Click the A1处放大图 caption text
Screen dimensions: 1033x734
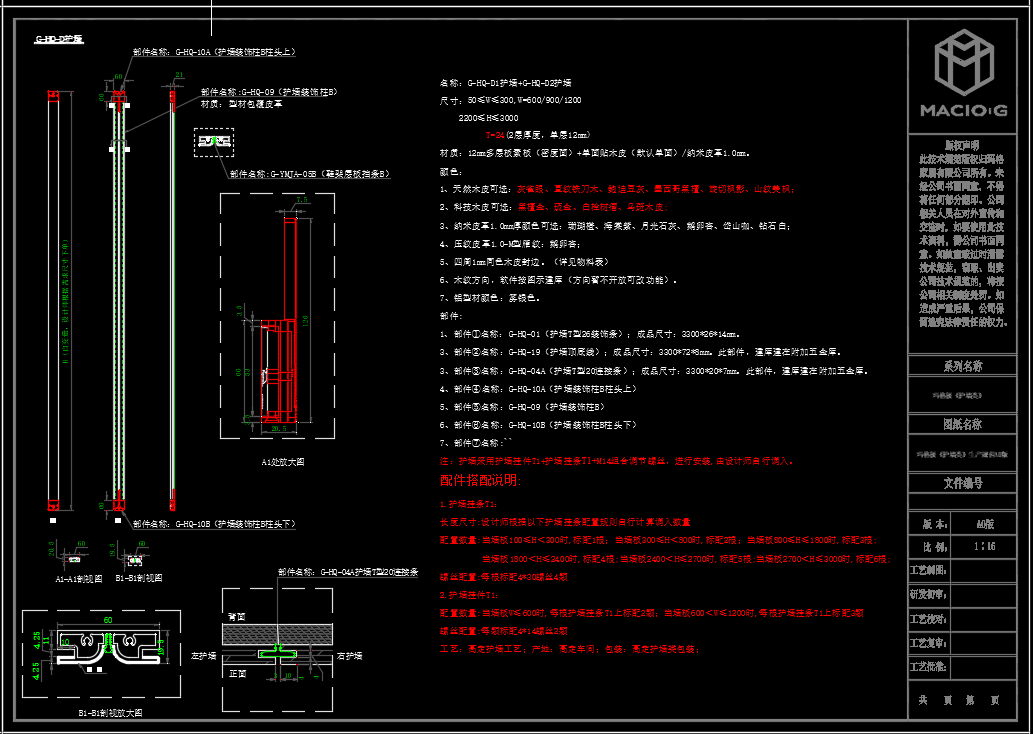pos(282,462)
